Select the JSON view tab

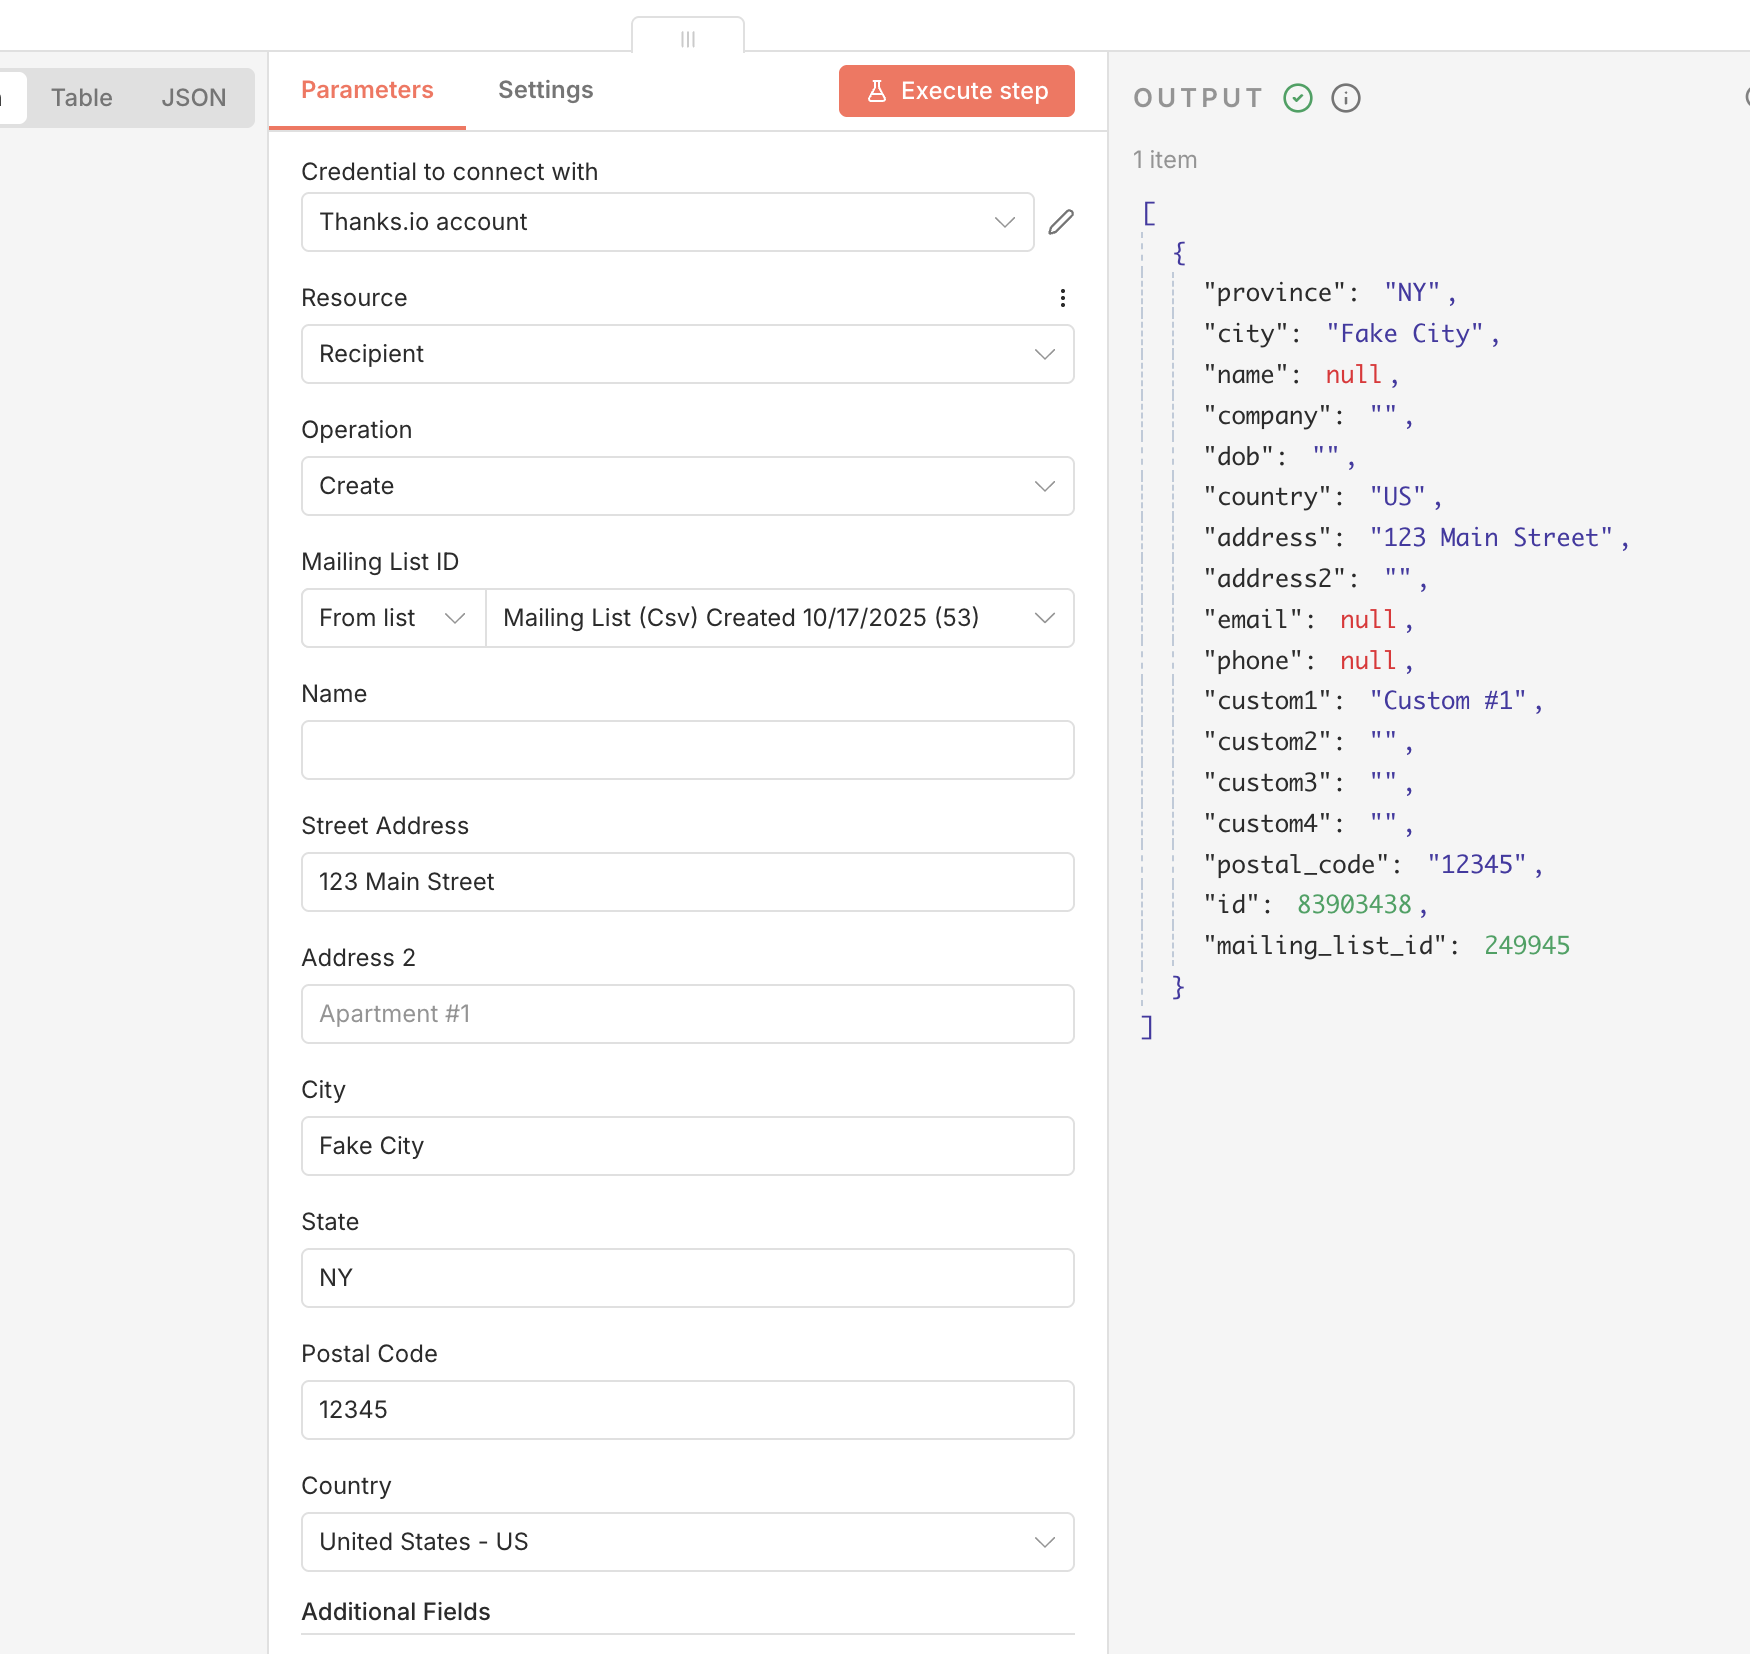pos(194,98)
